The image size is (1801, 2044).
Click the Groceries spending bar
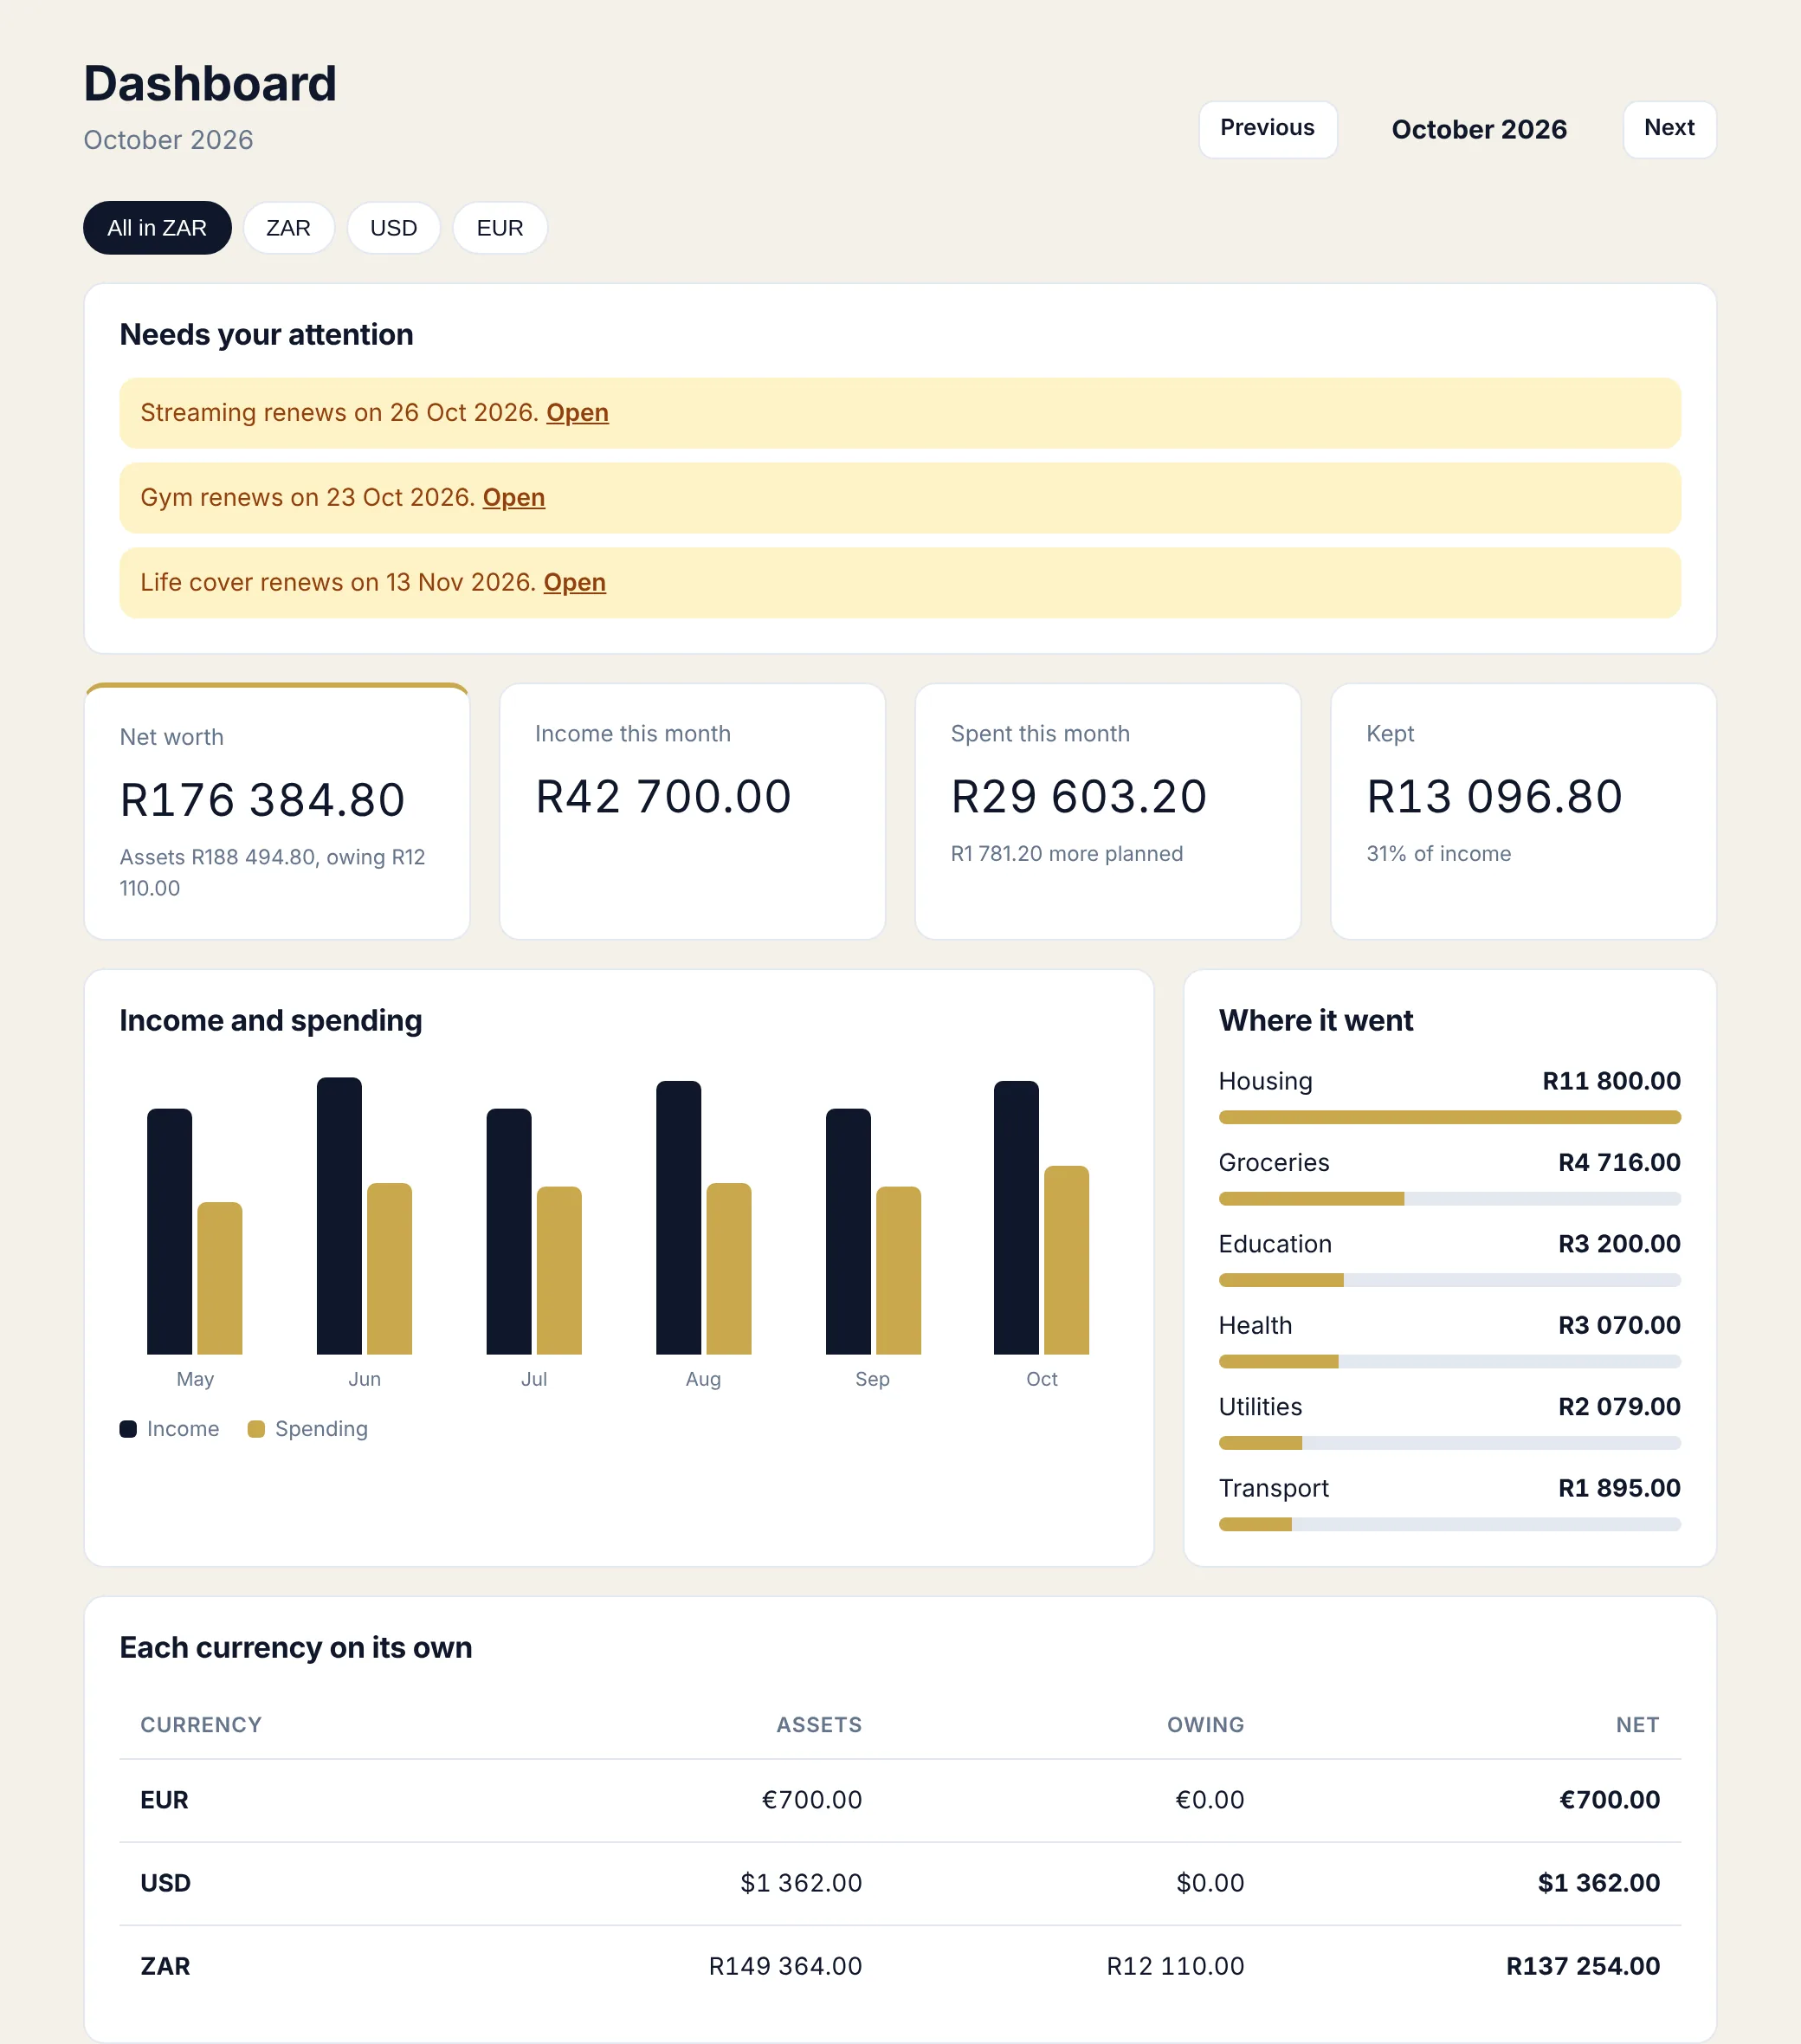pos(1449,1199)
